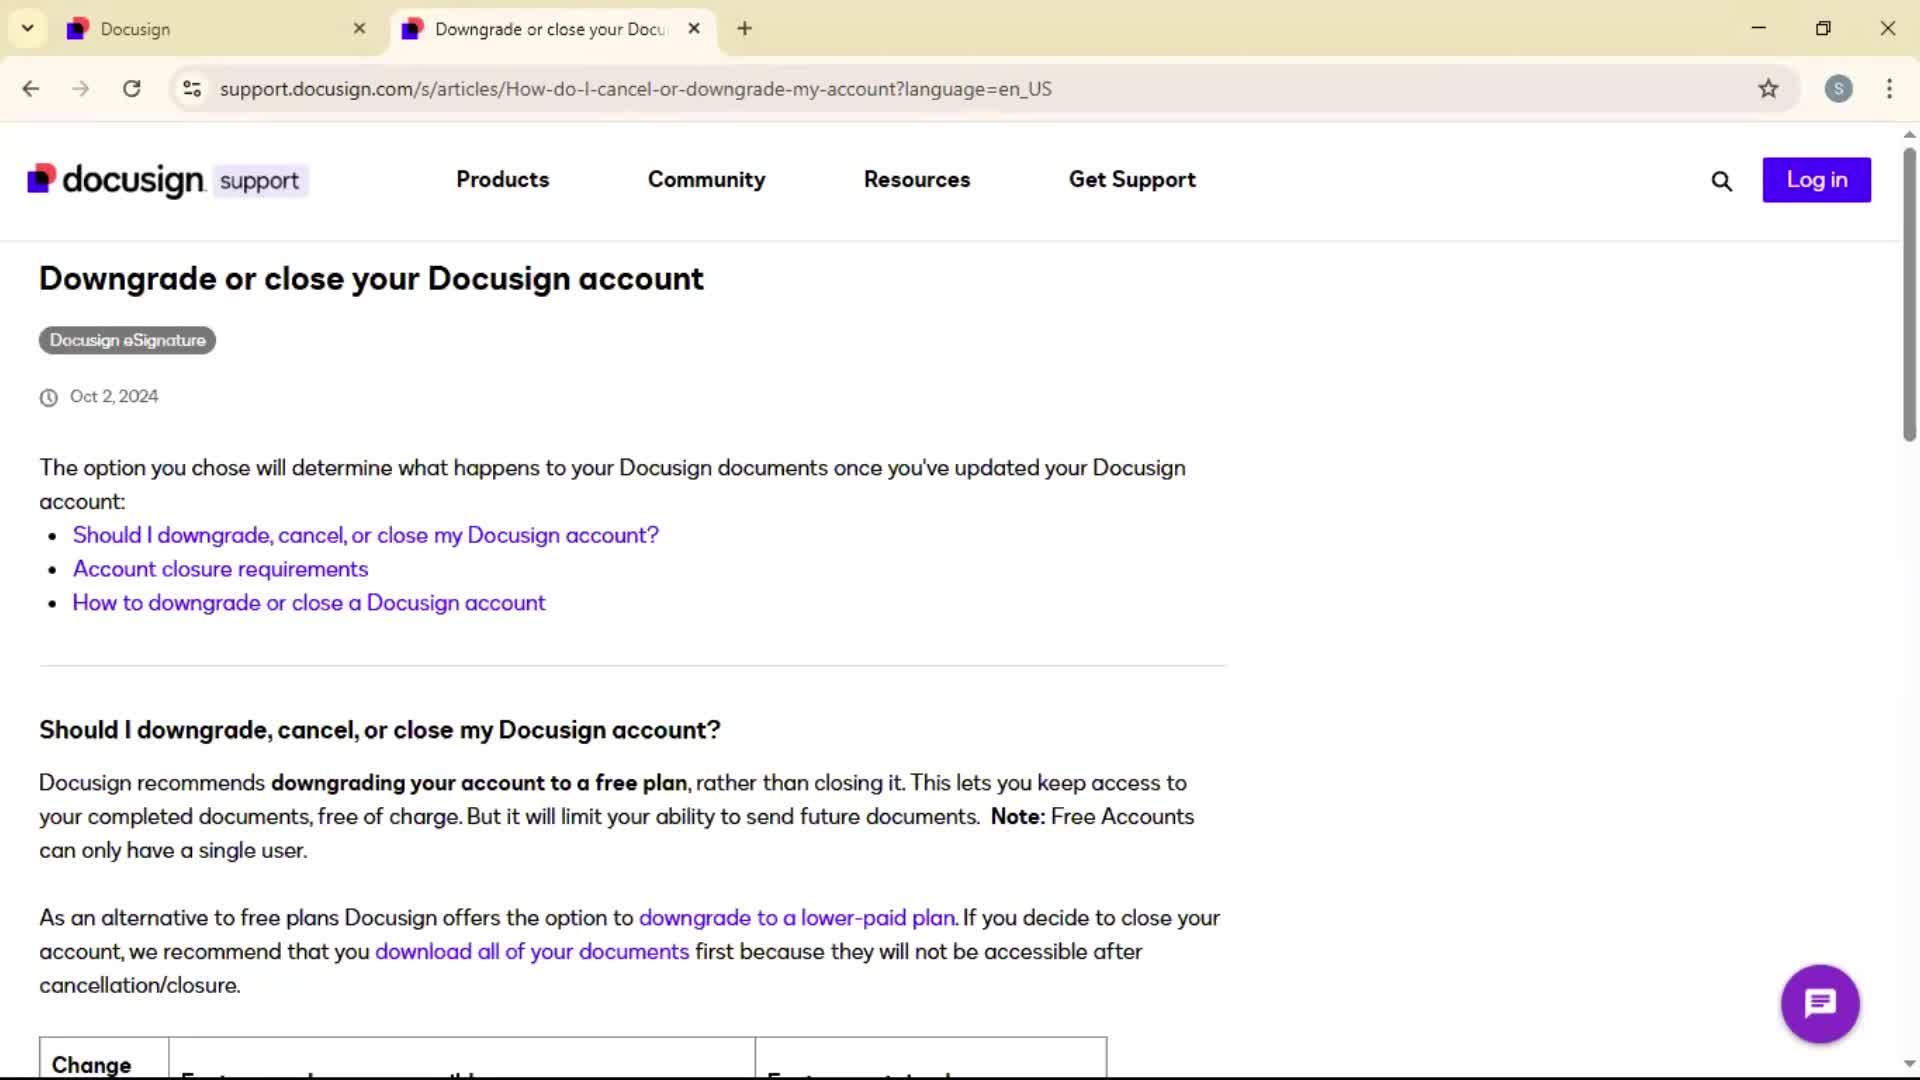Close the Downgrade or close your Docusign tab
The image size is (1920, 1080).
click(x=694, y=29)
